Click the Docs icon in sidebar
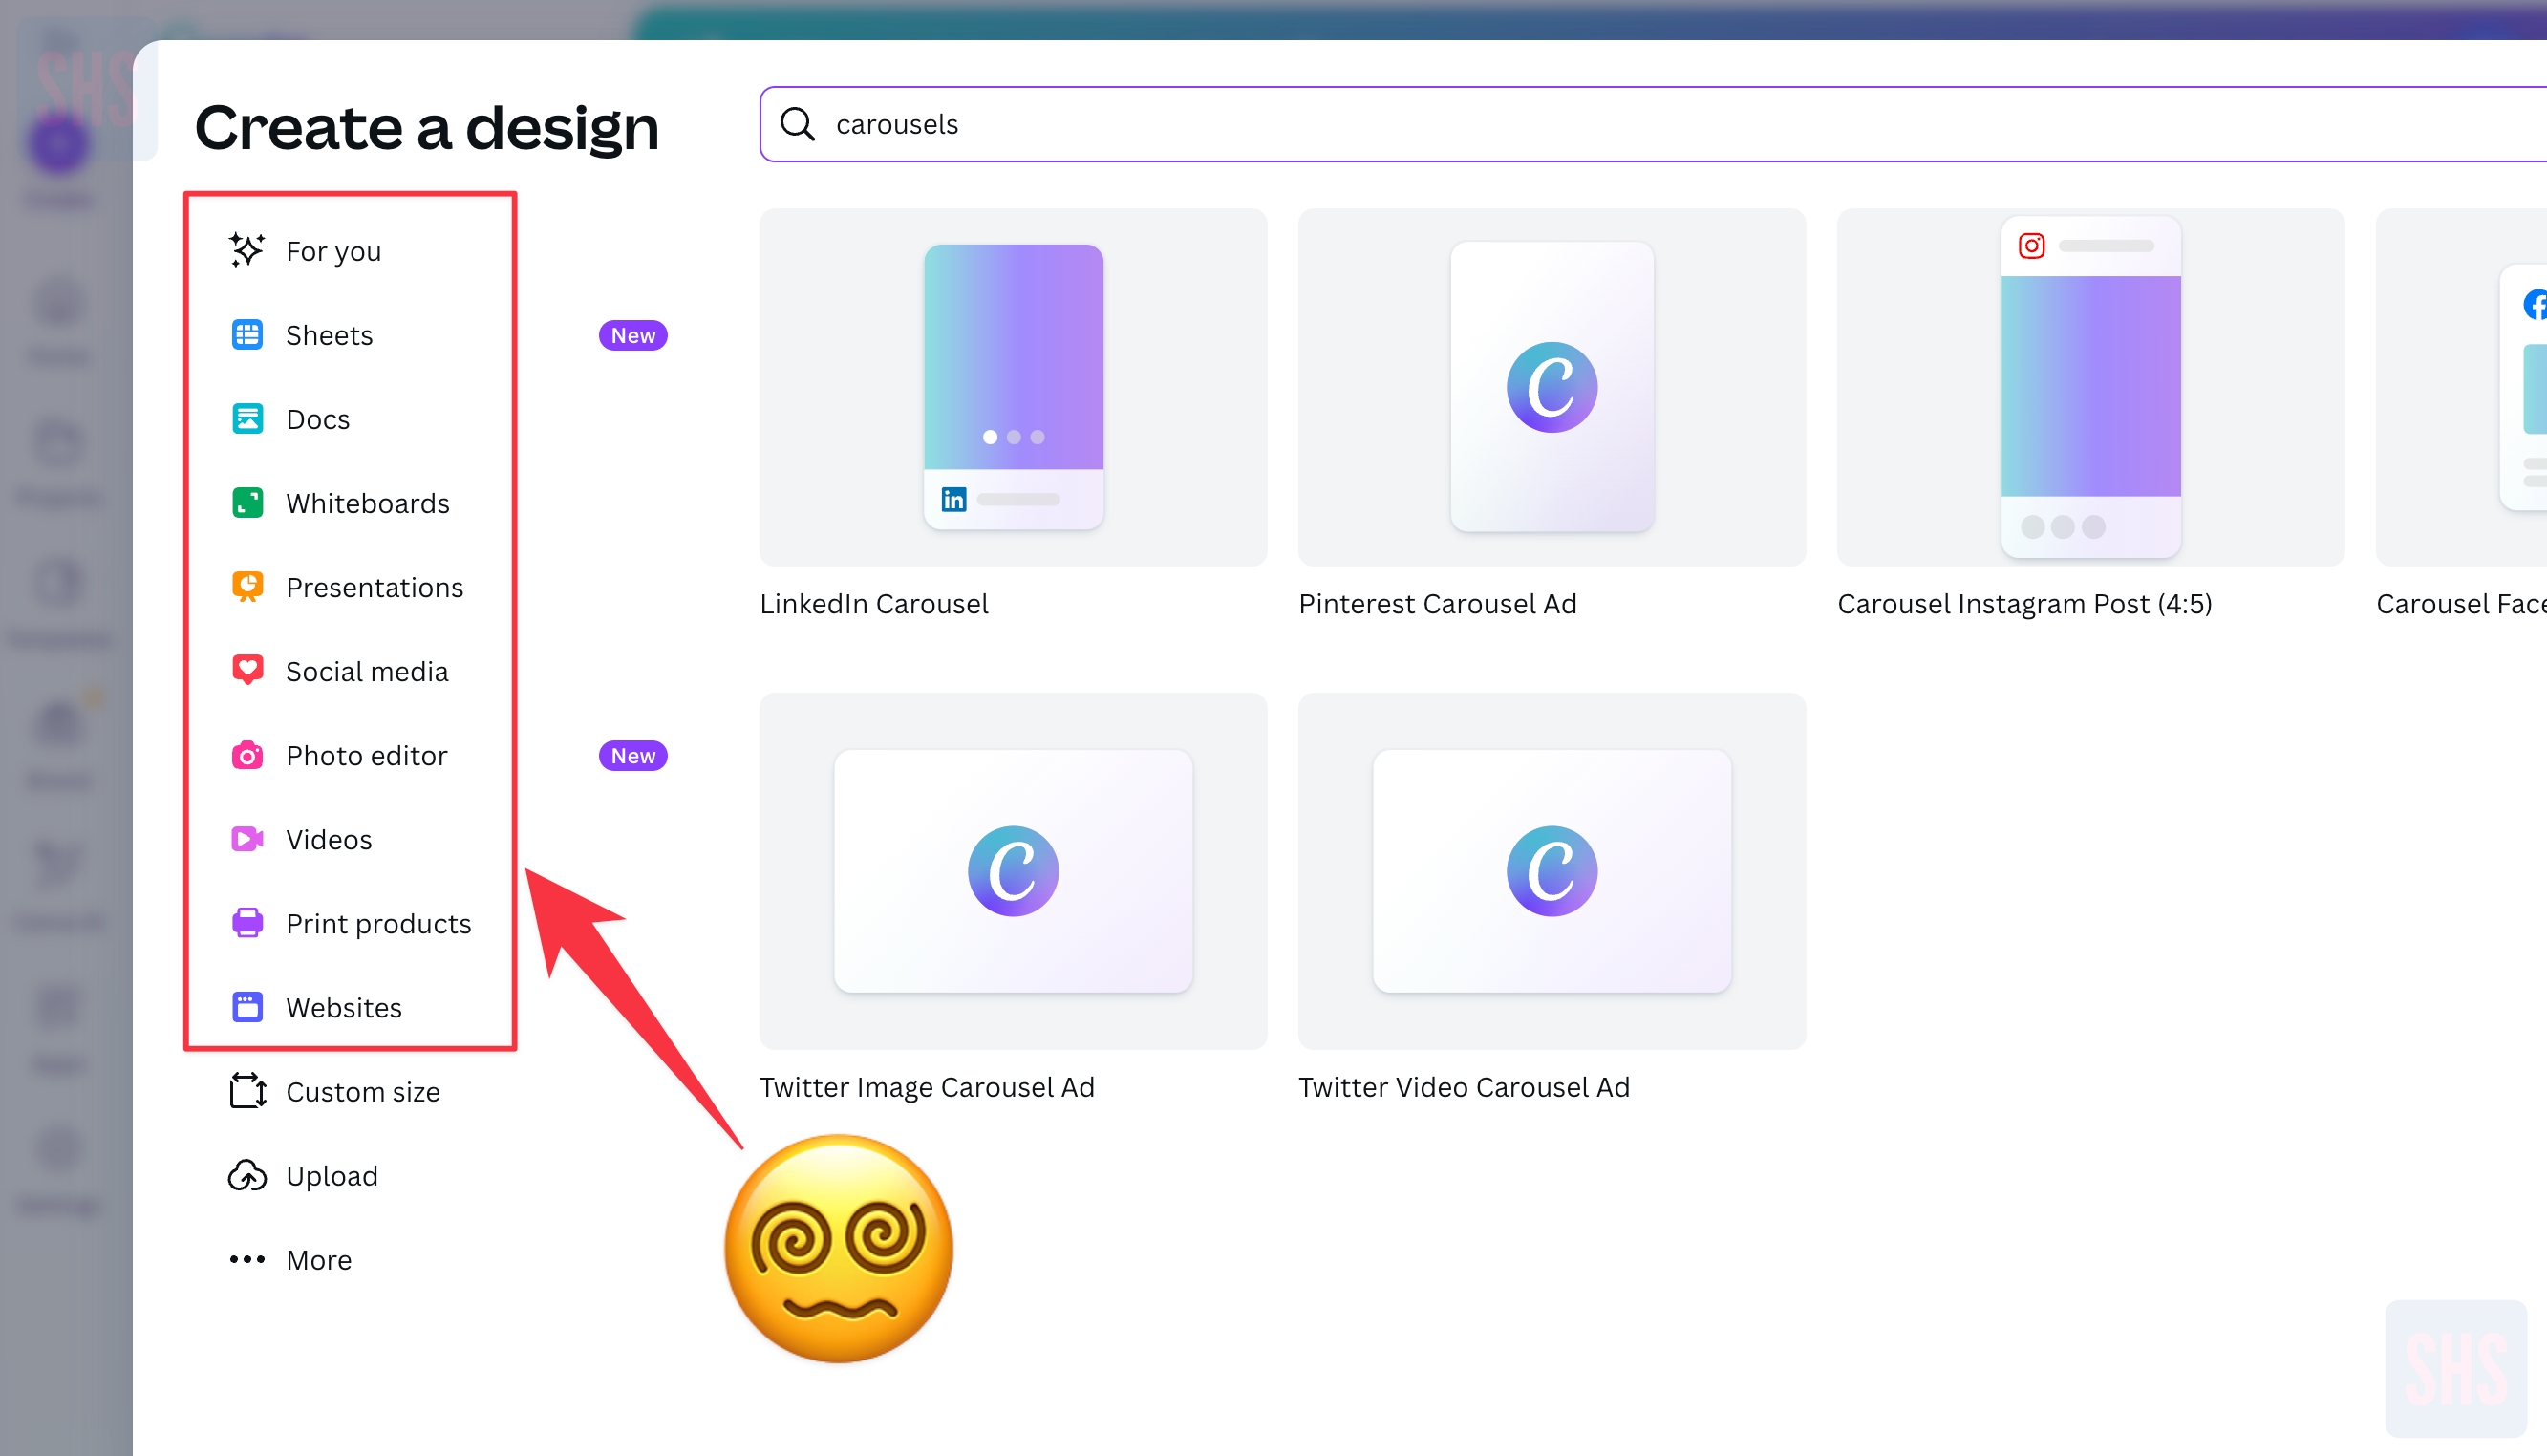Viewport: 2547px width, 1456px height. [x=247, y=419]
